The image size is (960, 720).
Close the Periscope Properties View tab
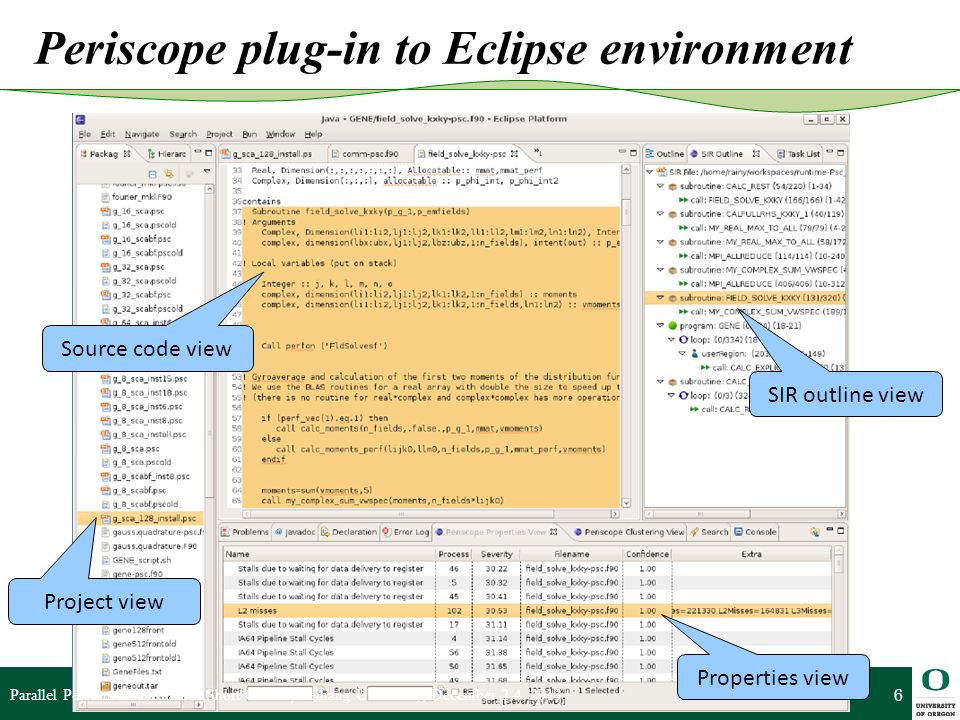click(x=553, y=532)
